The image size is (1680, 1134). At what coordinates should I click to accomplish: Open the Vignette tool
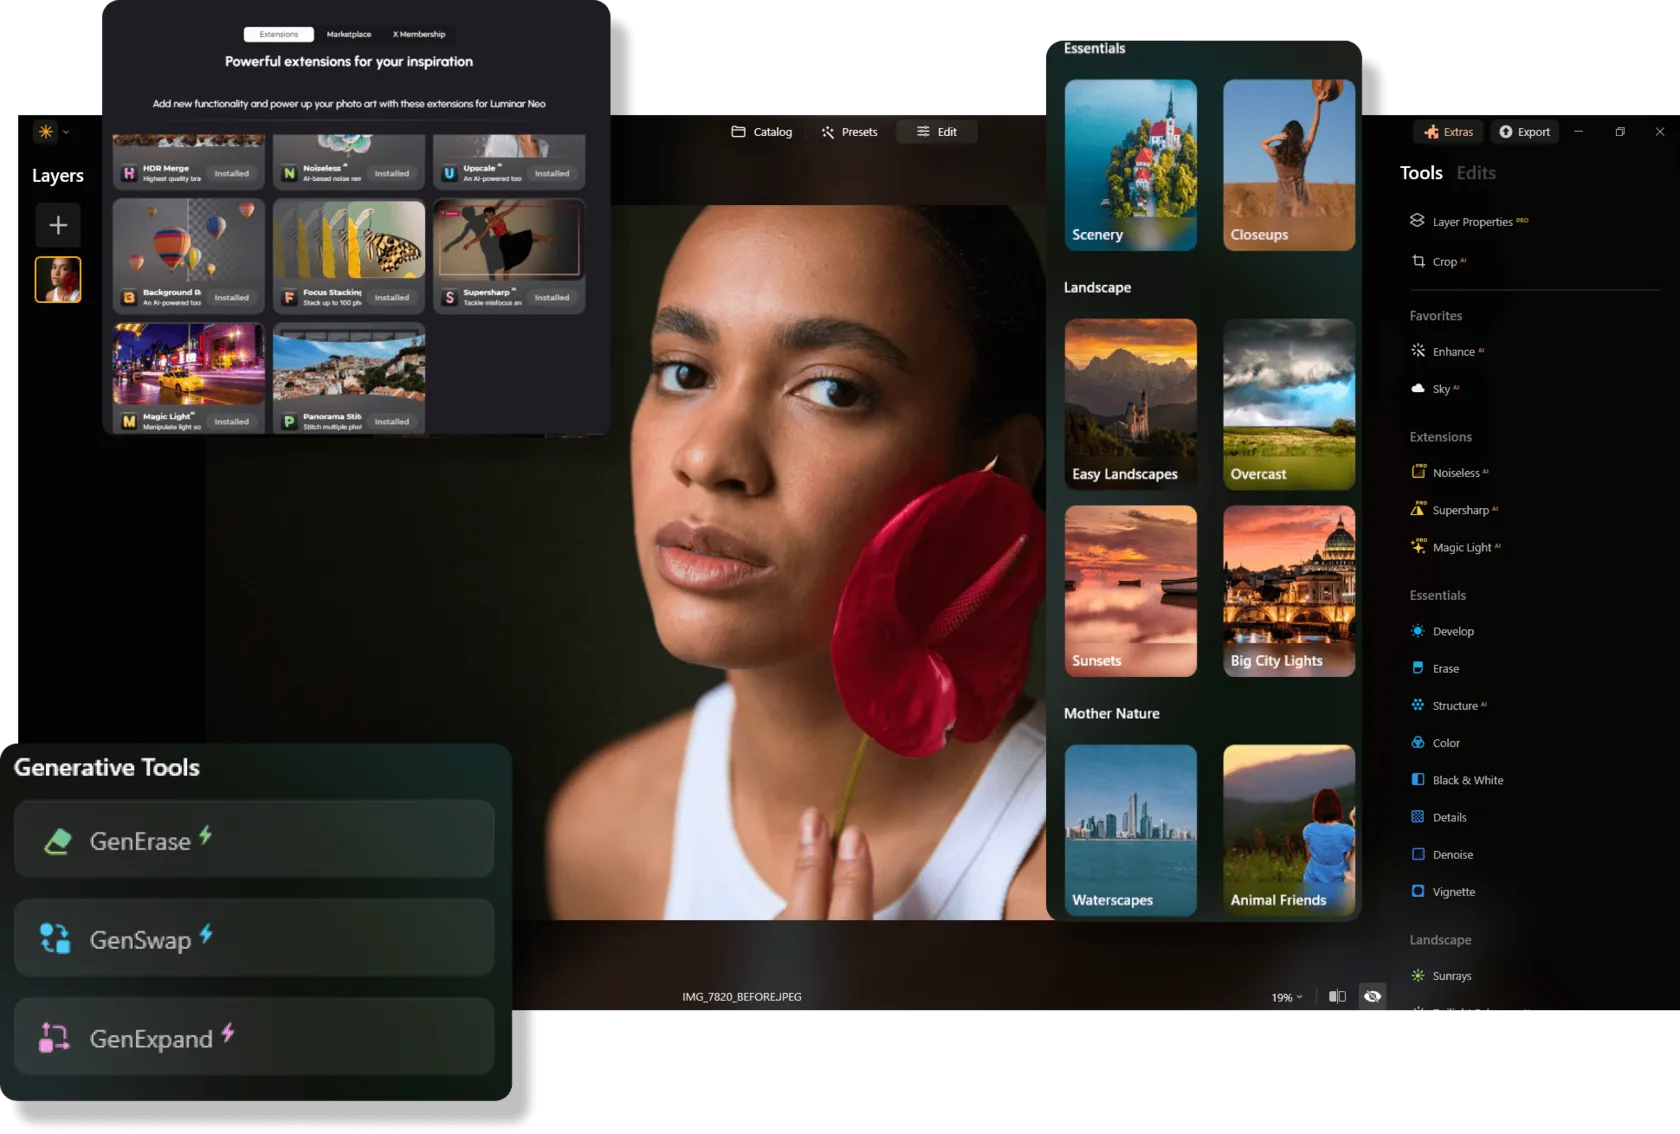1452,892
